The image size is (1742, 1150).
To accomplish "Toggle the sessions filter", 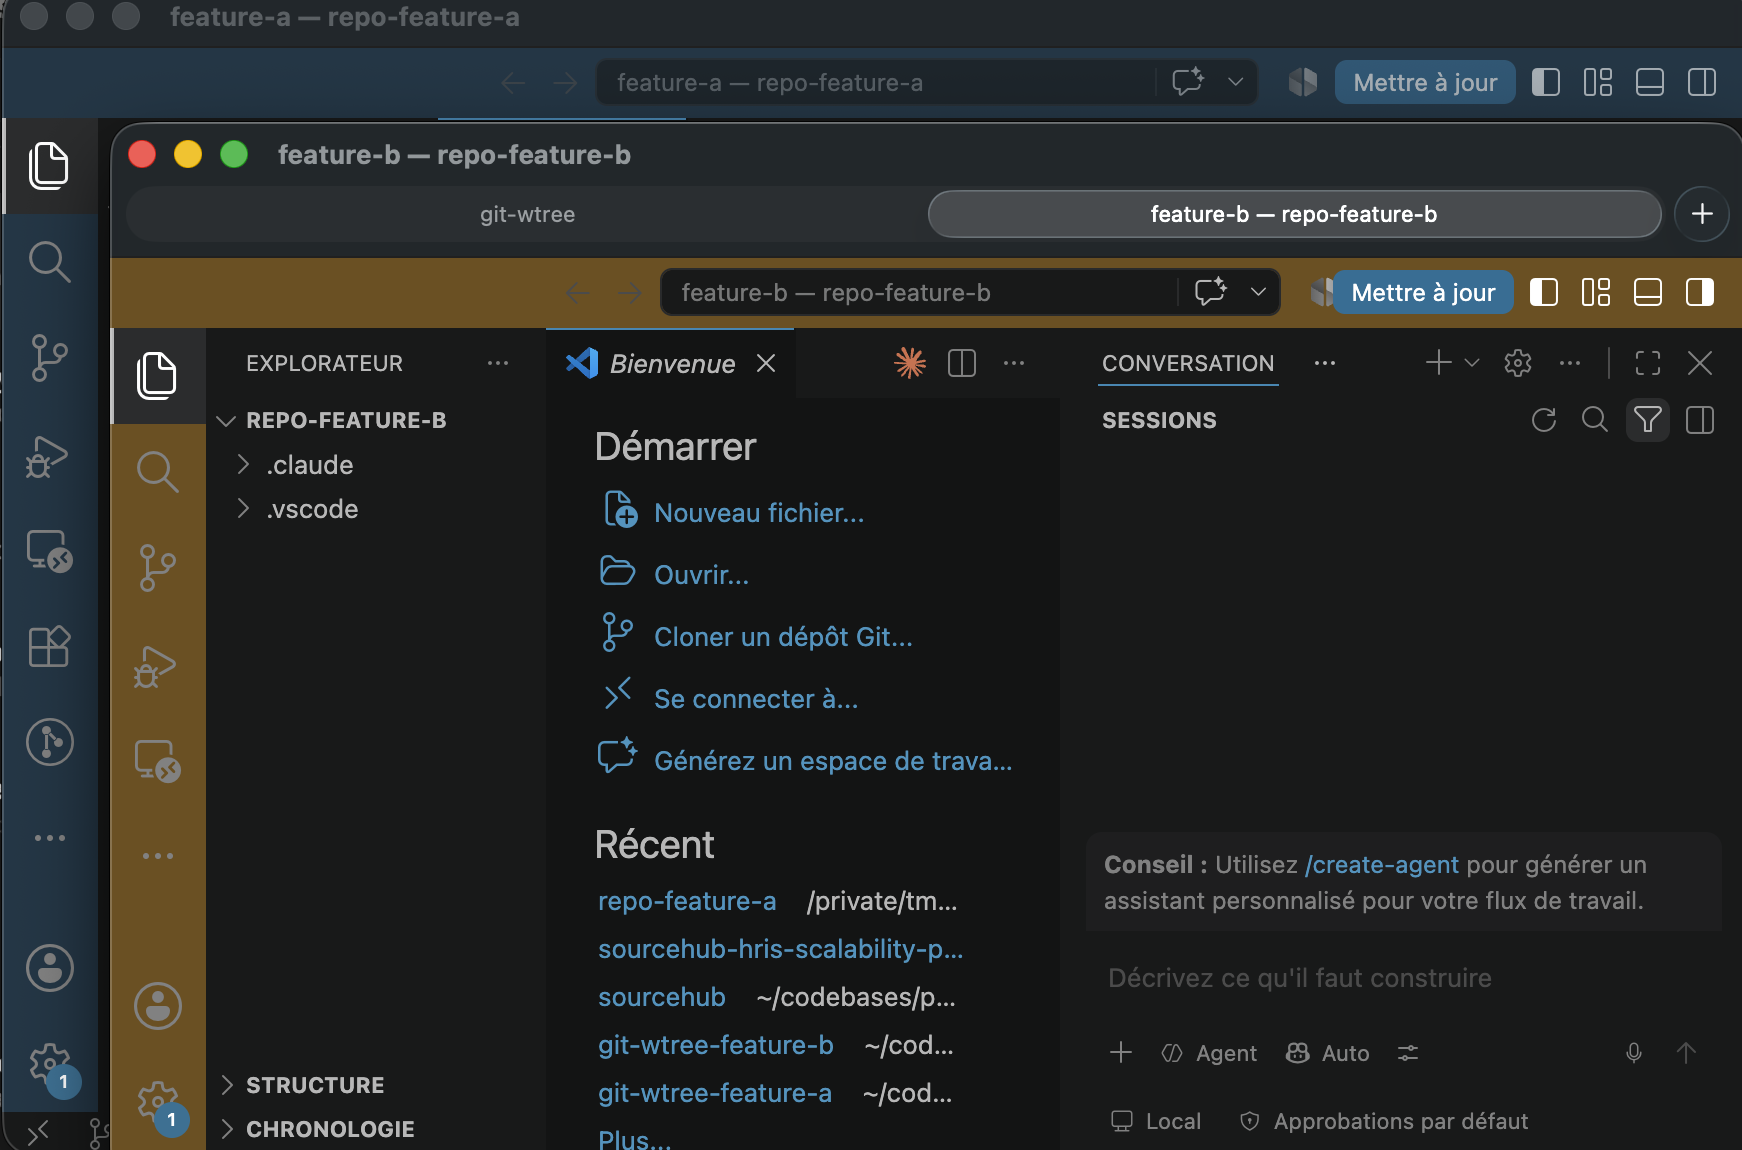I will click(x=1648, y=420).
